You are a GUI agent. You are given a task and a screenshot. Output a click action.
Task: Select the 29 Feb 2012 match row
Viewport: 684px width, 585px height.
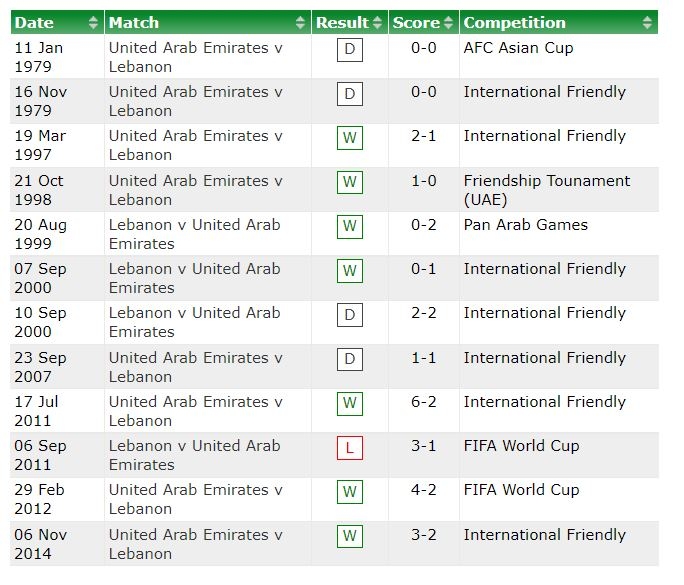point(335,499)
